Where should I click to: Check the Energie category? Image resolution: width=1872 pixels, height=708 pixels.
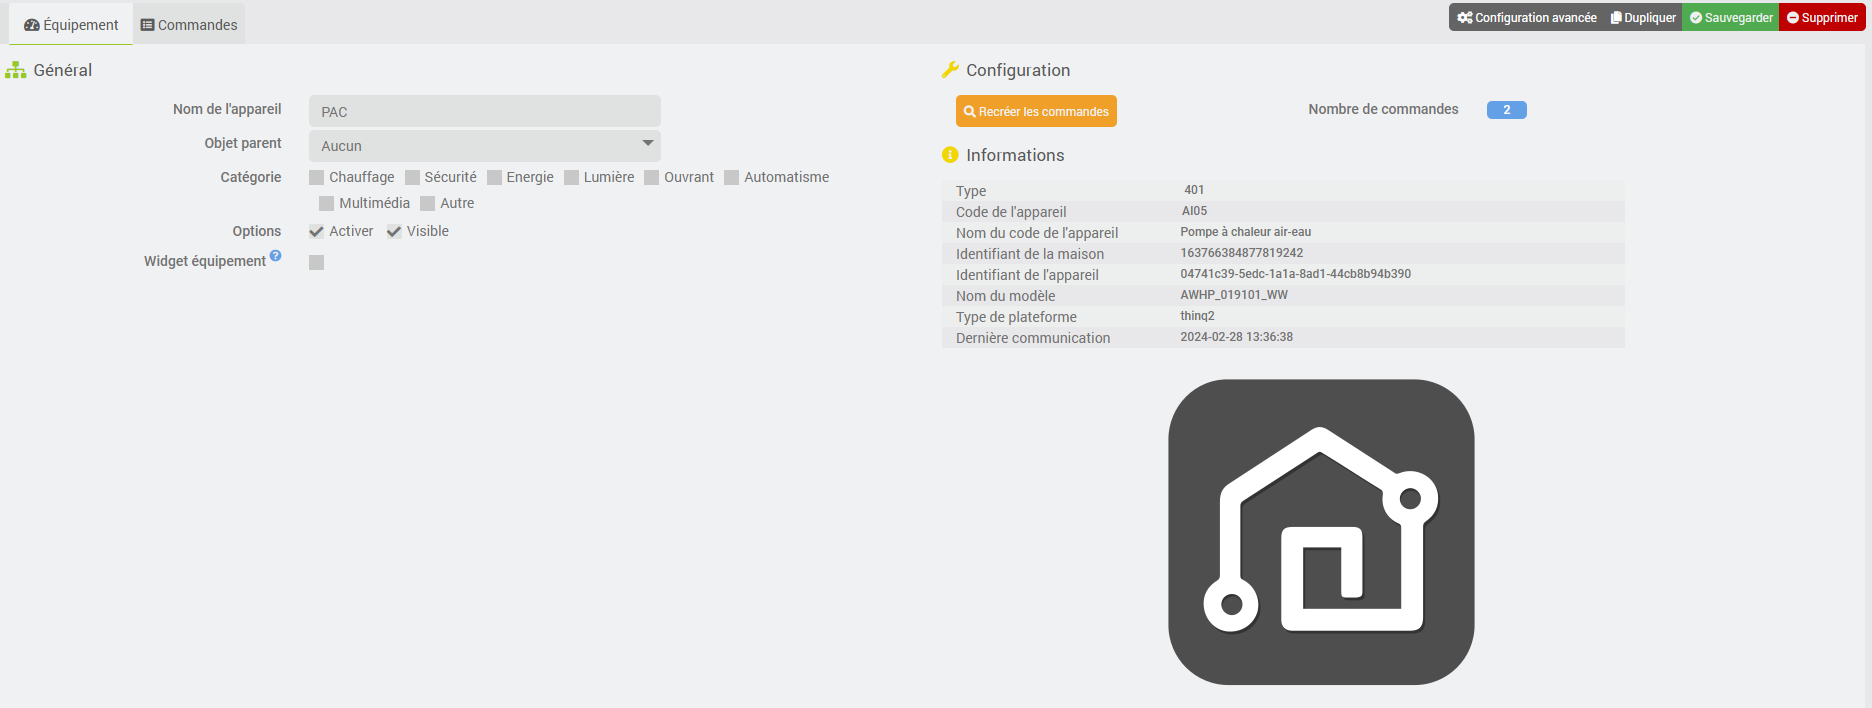point(494,178)
